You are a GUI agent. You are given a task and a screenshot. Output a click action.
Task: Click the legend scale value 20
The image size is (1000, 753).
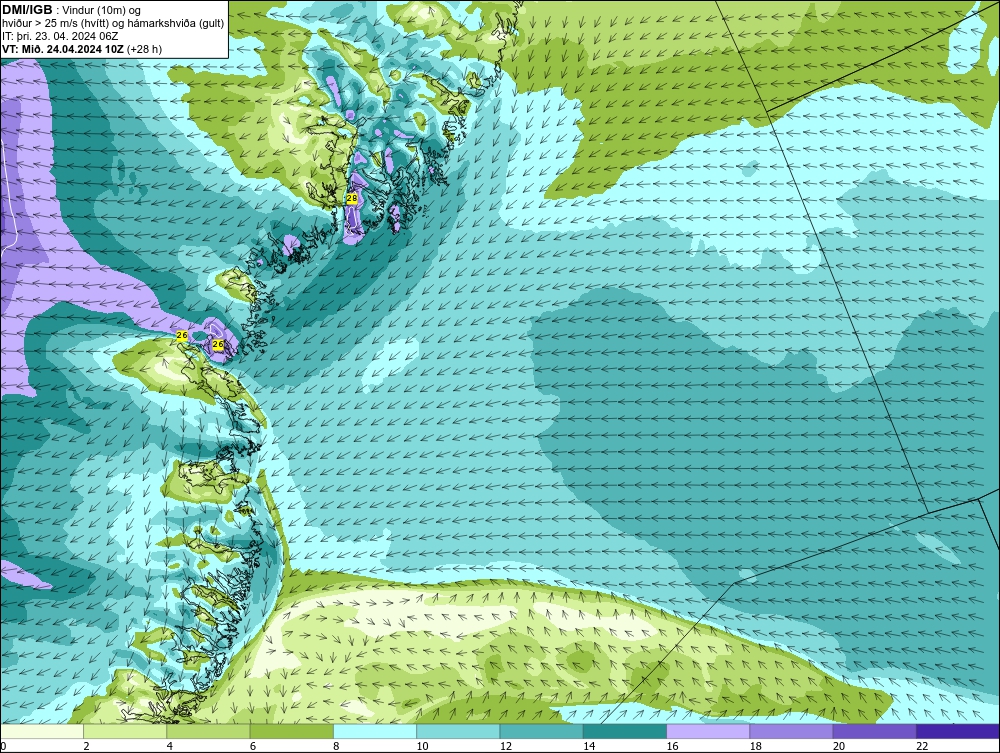[x=839, y=746]
